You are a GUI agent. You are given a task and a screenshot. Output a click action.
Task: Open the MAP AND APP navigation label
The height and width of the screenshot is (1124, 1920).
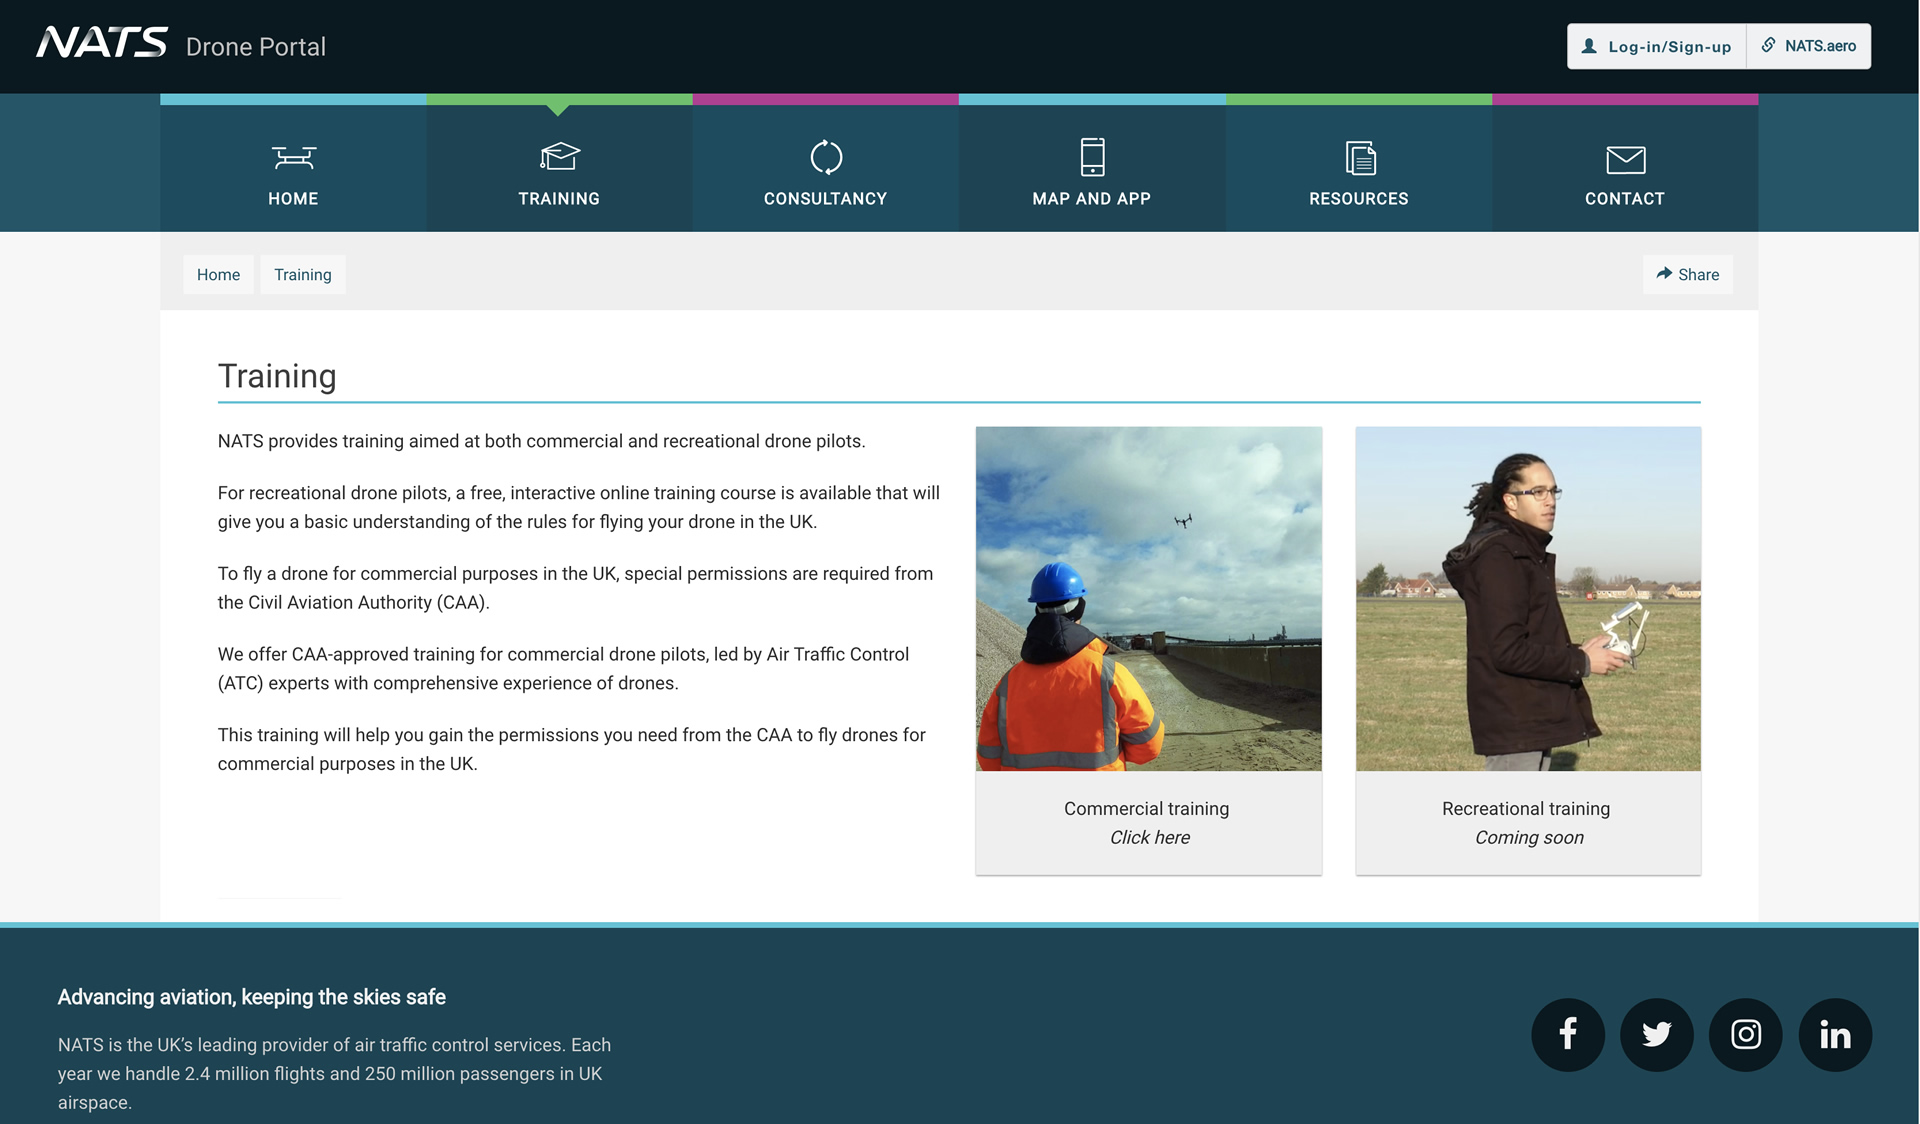point(1092,199)
